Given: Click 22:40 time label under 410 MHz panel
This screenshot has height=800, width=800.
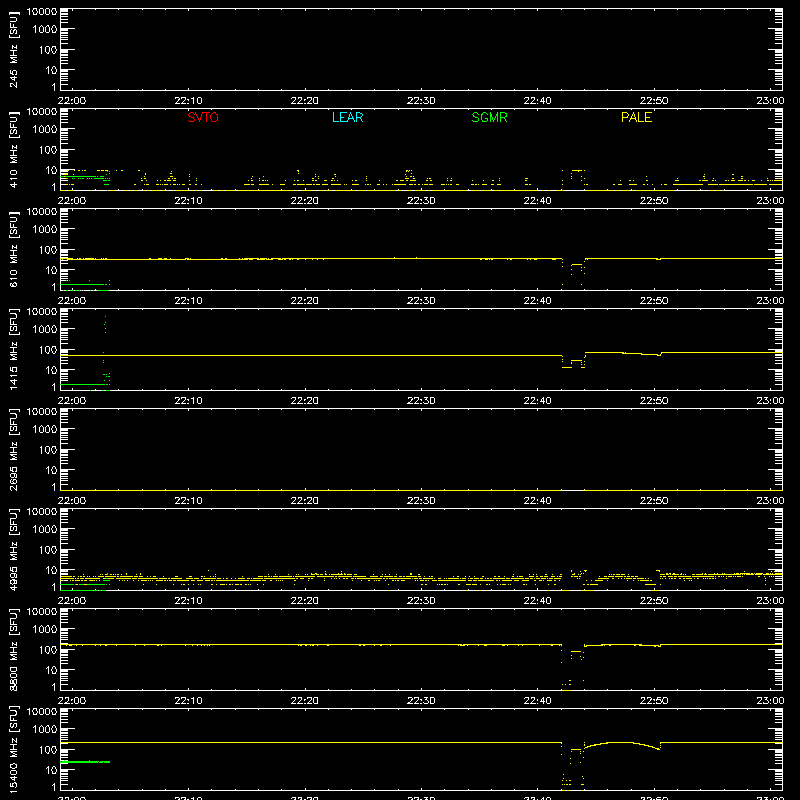Looking at the screenshot, I should point(537,201).
